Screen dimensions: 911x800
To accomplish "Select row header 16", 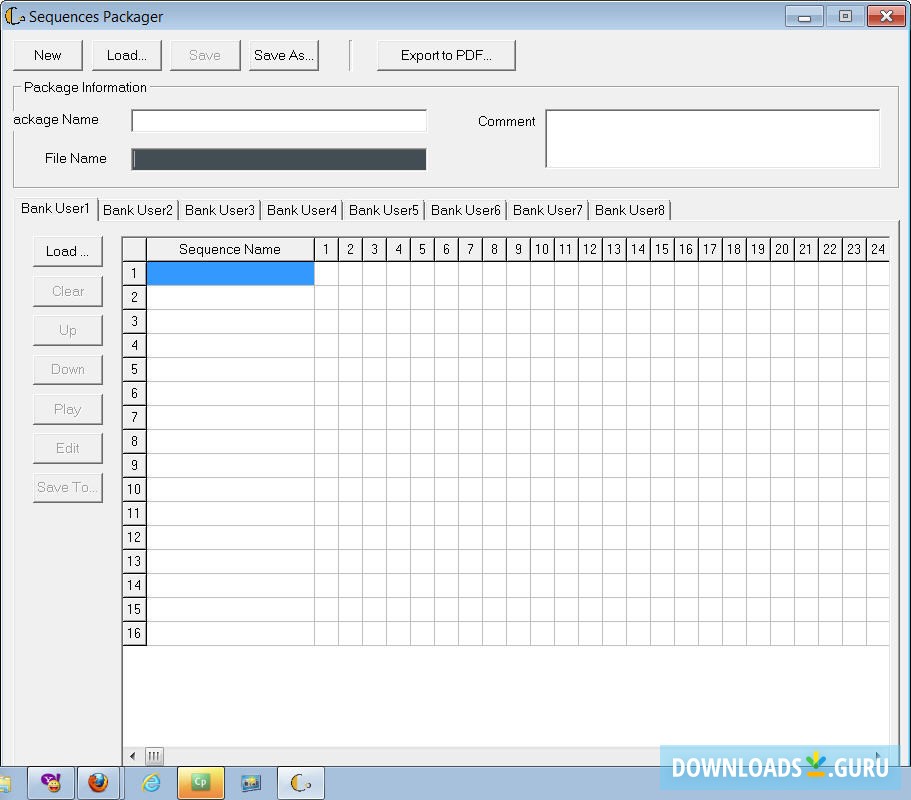I will pyautogui.click(x=134, y=633).
